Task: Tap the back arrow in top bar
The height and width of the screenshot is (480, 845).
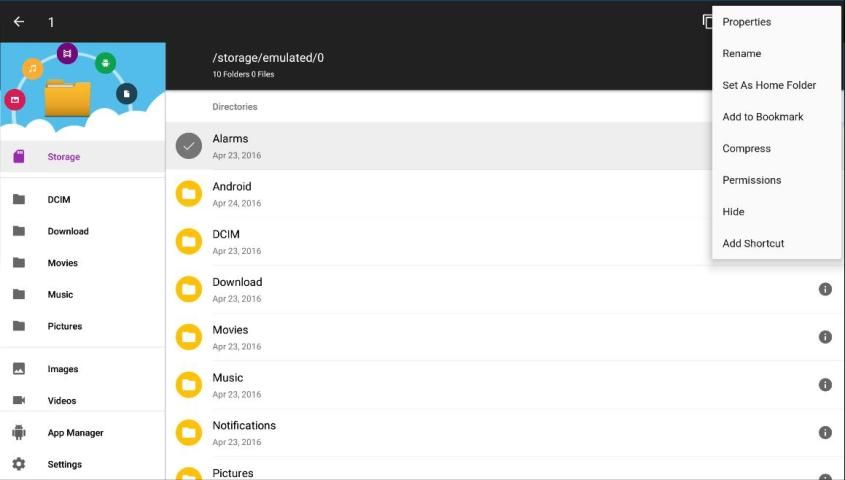Action: [x=18, y=21]
